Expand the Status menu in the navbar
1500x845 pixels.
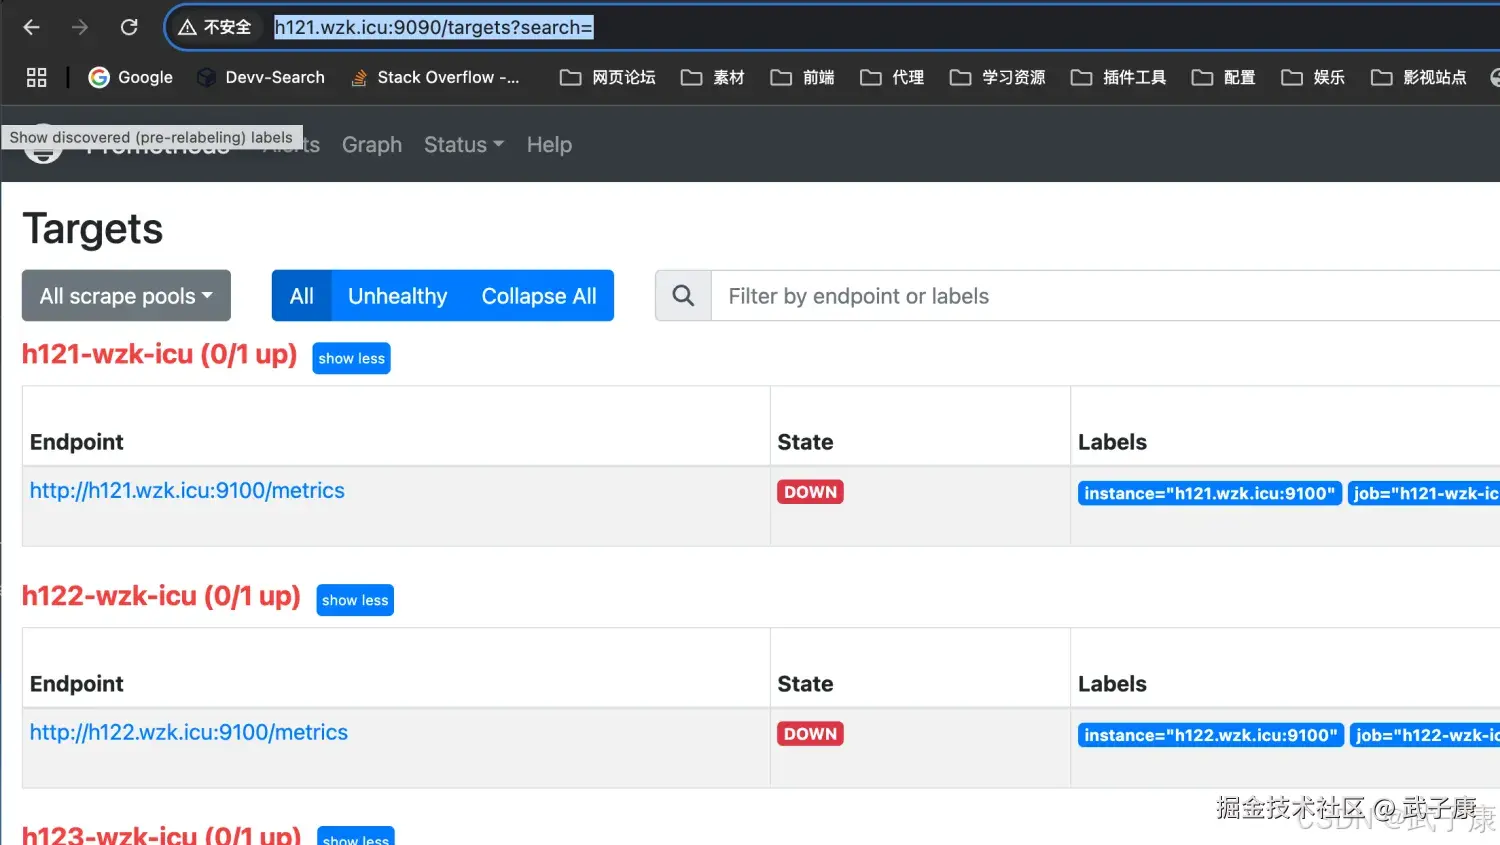point(464,145)
